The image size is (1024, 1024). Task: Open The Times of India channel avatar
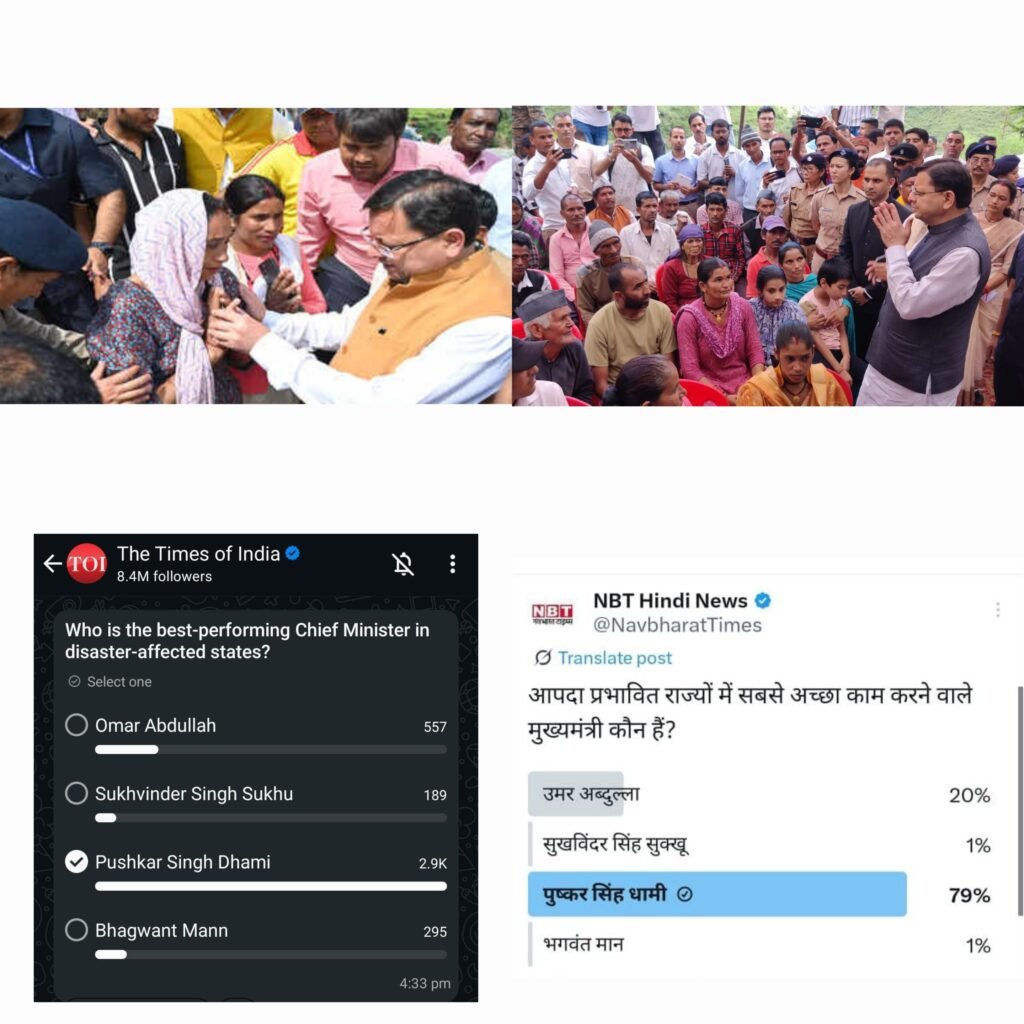[x=87, y=563]
